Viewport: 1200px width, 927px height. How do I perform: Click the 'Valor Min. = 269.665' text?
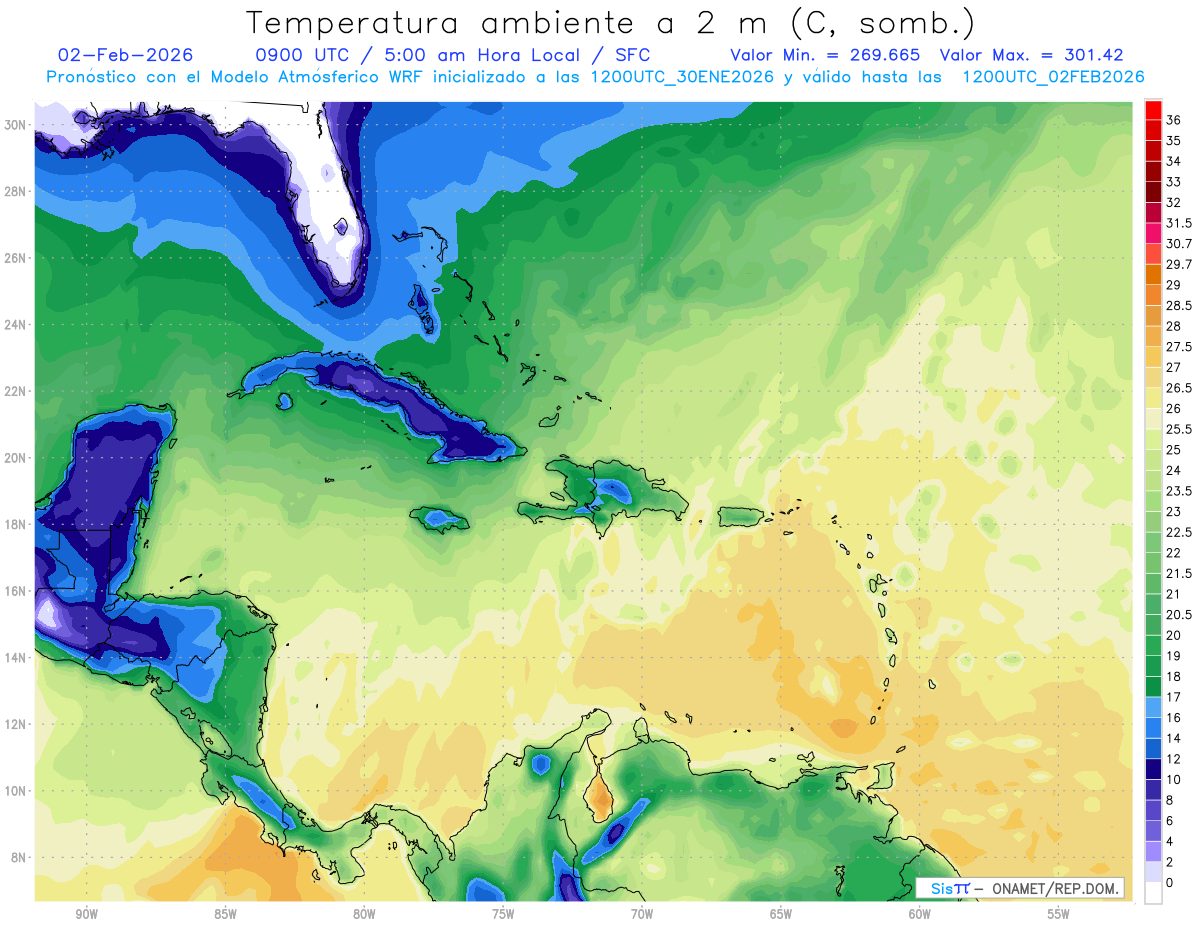pyautogui.click(x=826, y=55)
